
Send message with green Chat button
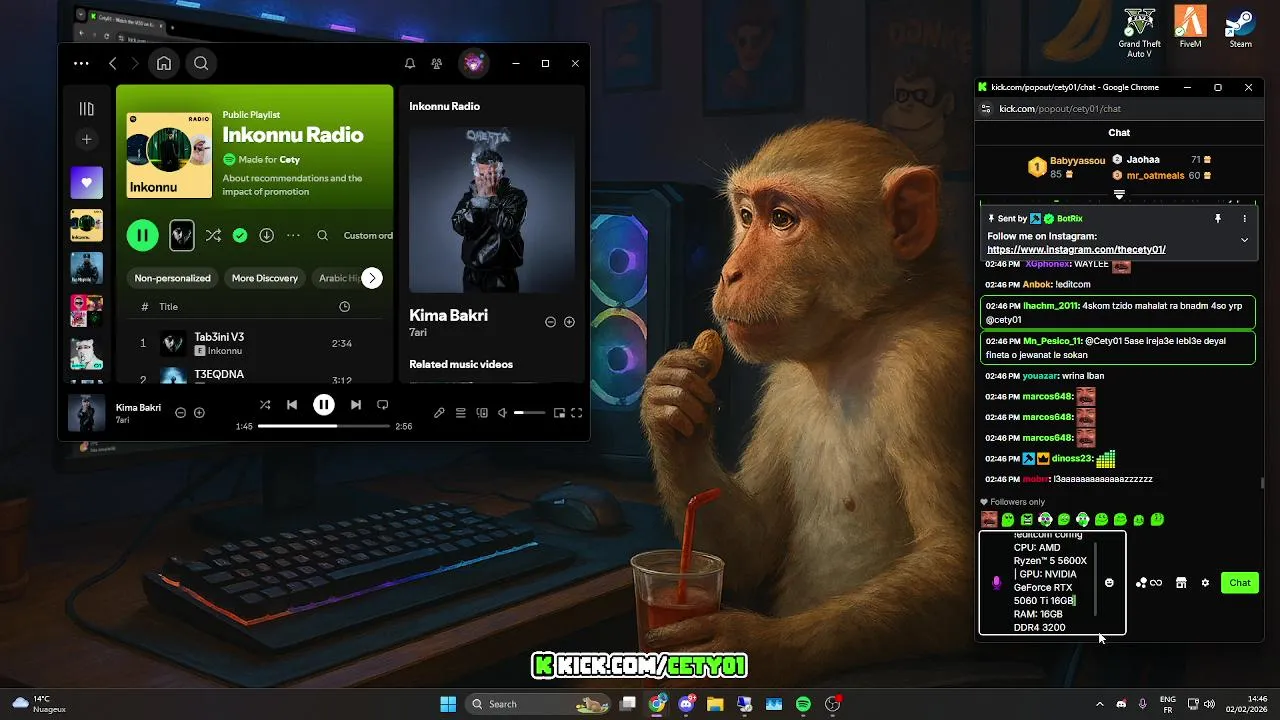coord(1240,583)
